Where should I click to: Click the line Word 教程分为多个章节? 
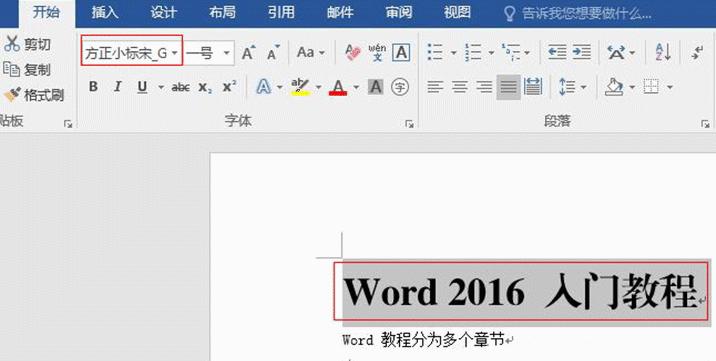423,340
